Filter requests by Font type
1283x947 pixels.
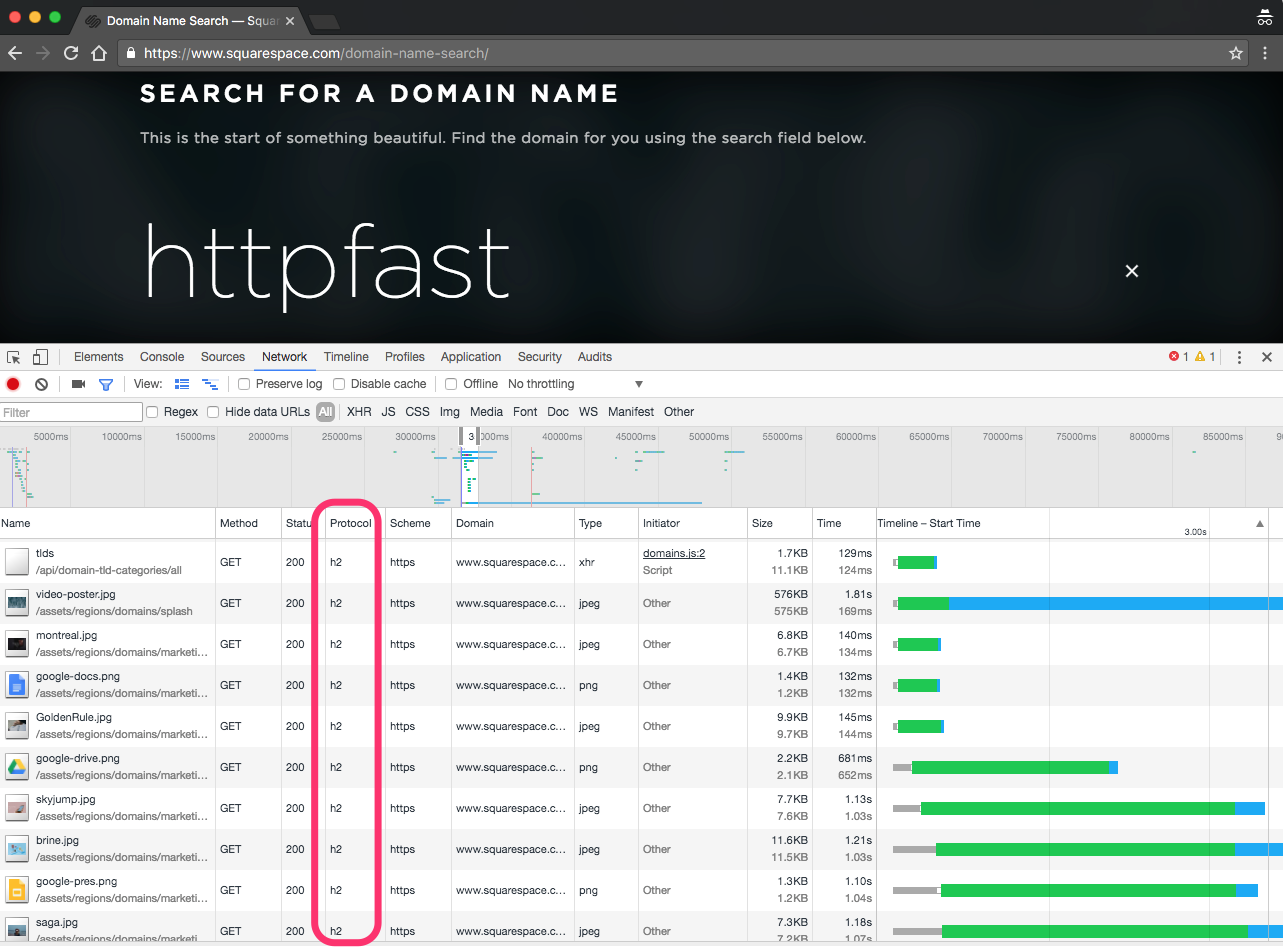click(x=525, y=412)
